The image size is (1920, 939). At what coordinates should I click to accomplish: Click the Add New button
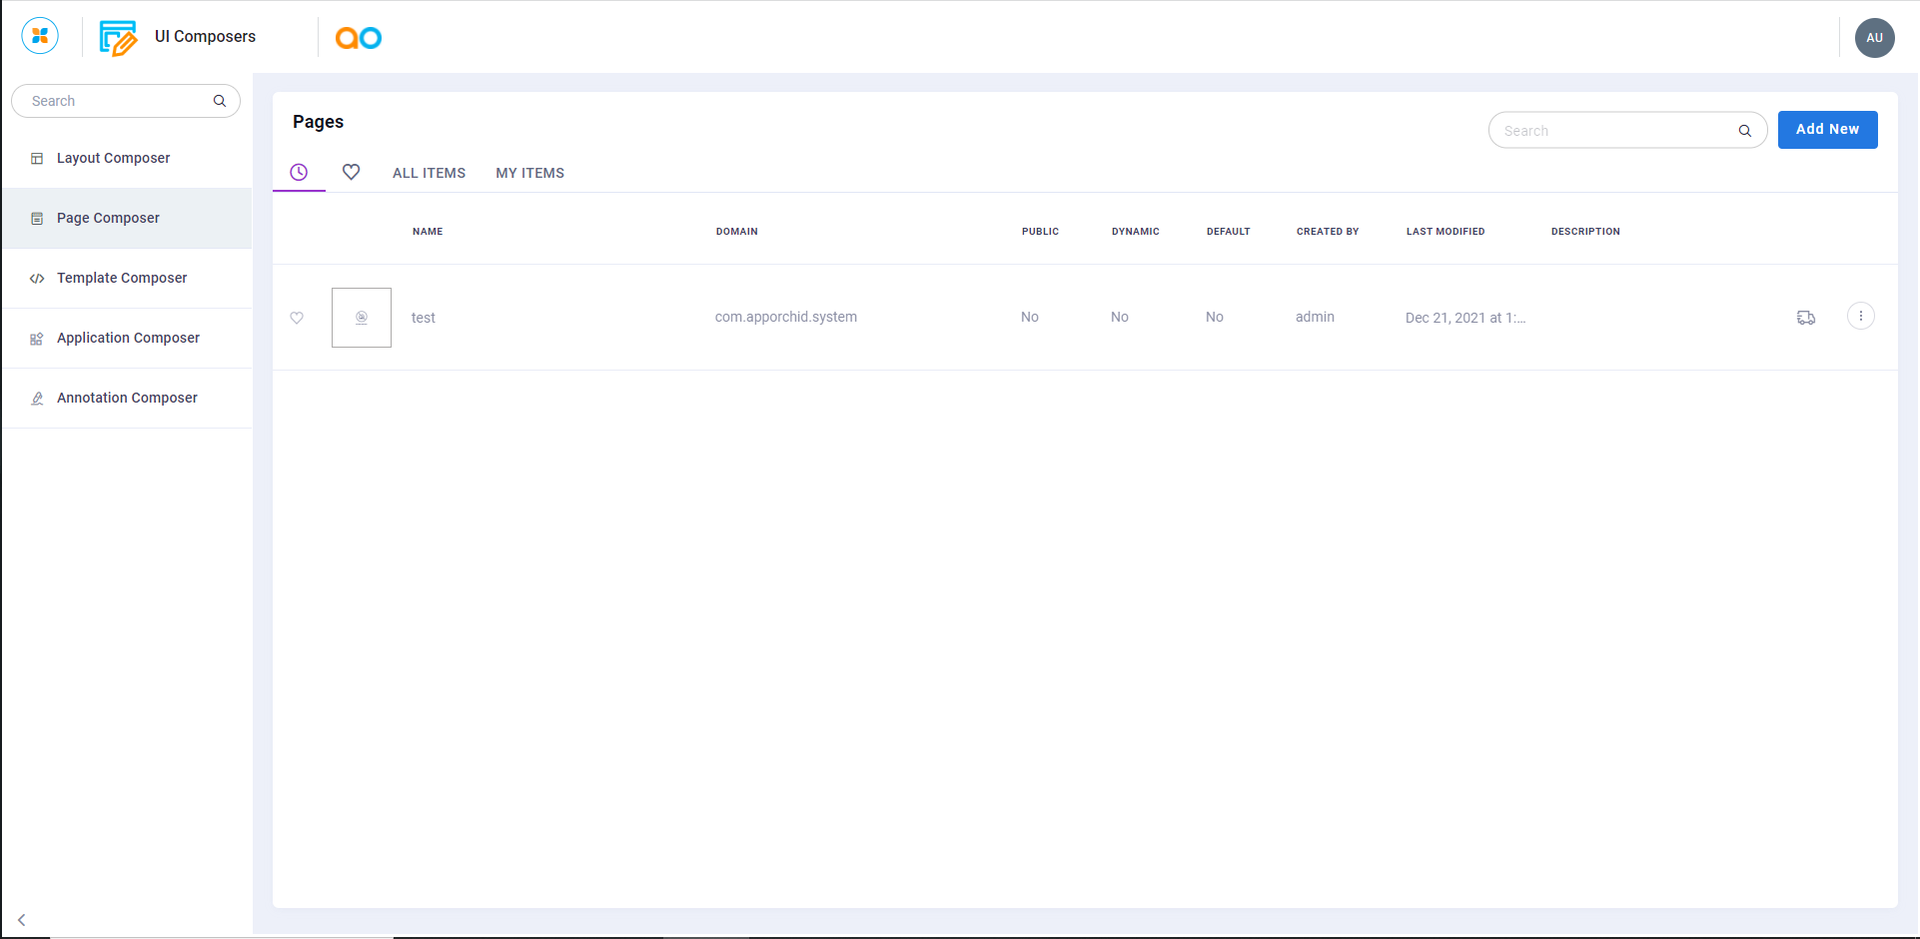(x=1827, y=130)
